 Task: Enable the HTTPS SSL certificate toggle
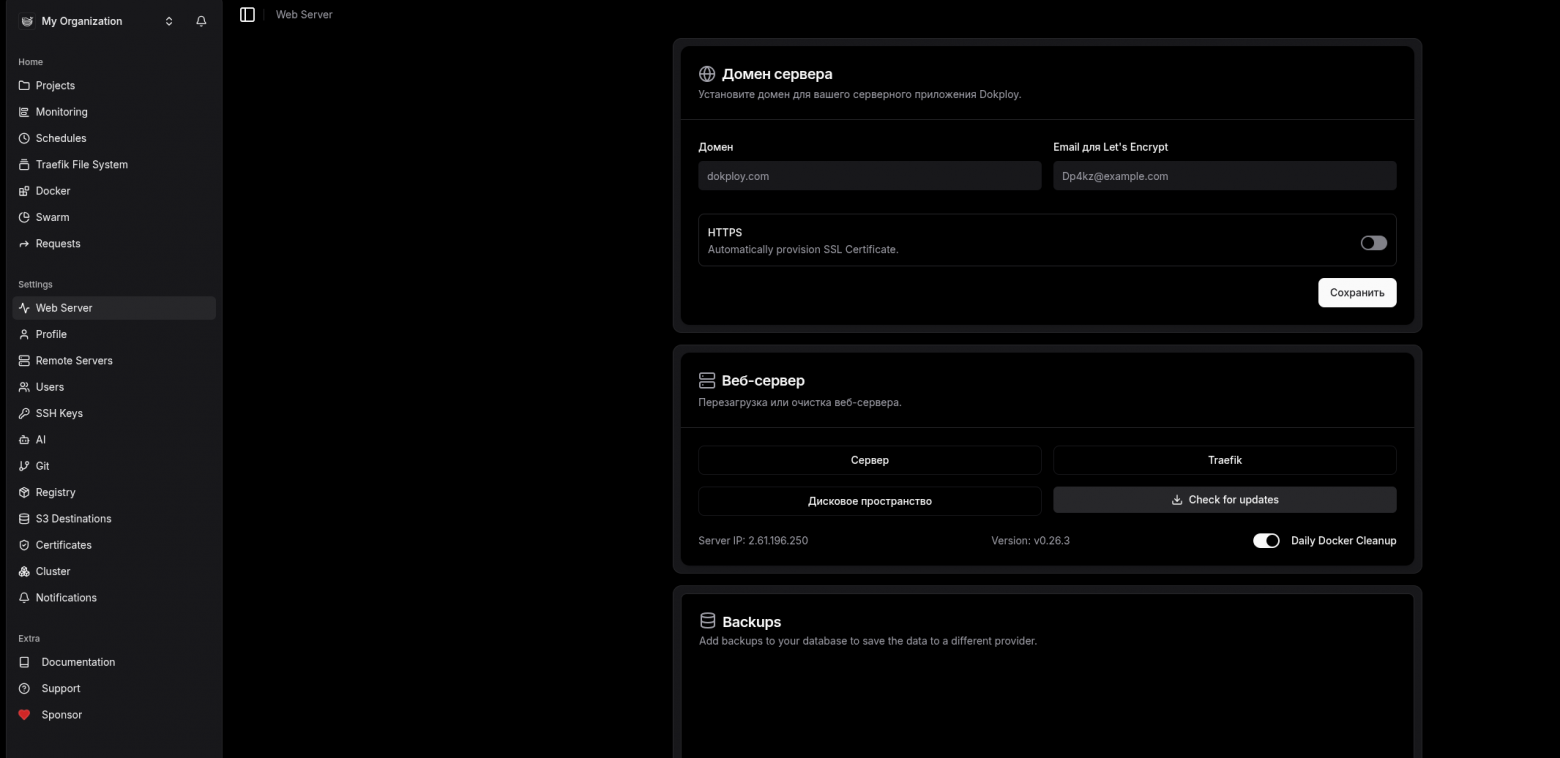pos(1373,242)
